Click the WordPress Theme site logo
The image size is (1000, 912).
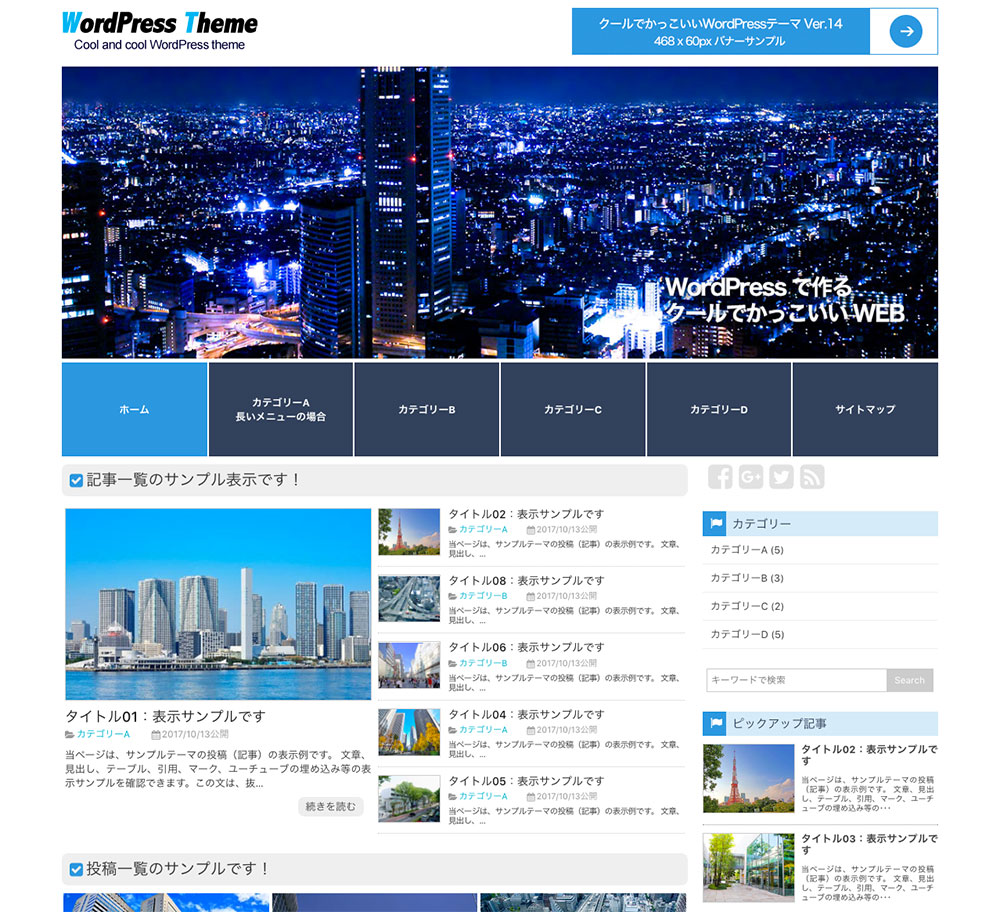pos(159,31)
